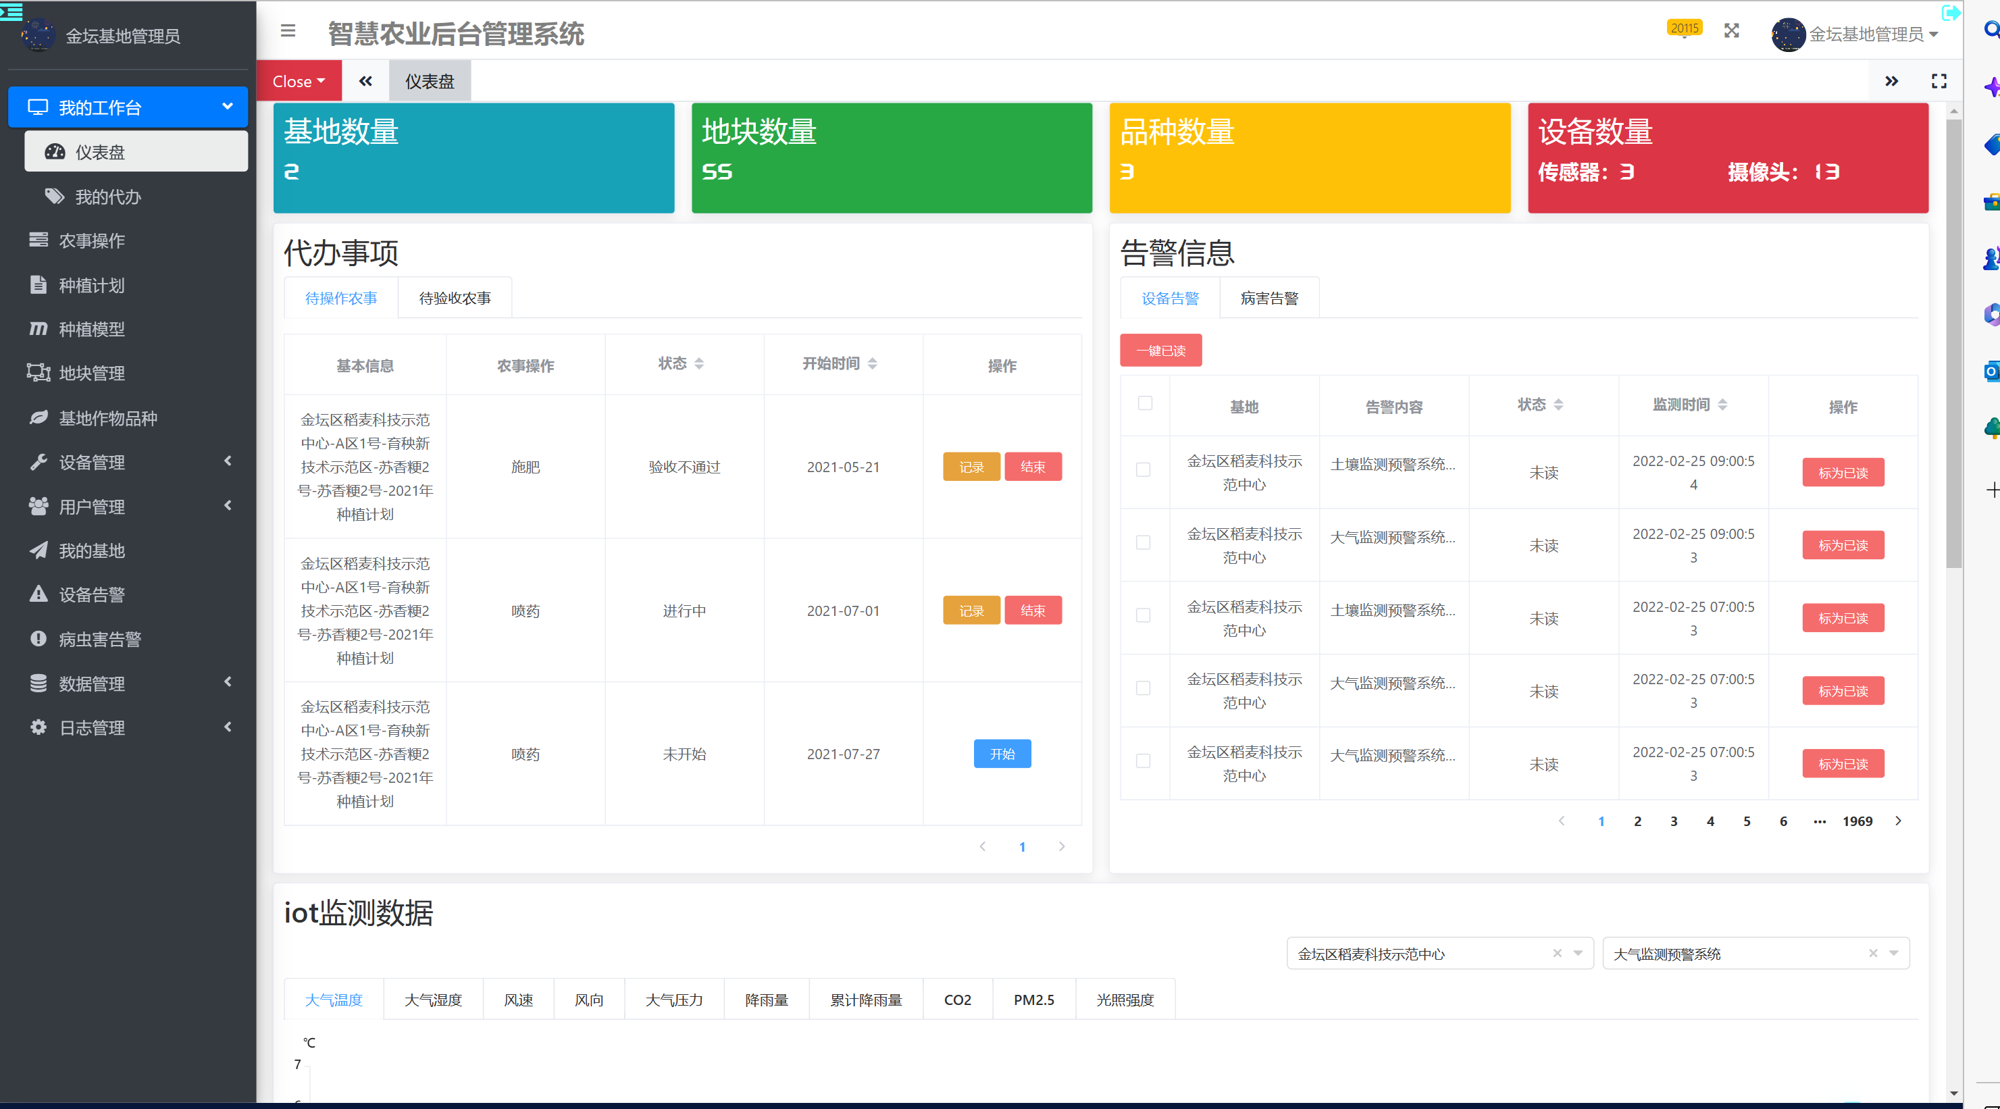Expand the 数据管理 sidebar group
The width and height of the screenshot is (2000, 1109).
coord(128,683)
